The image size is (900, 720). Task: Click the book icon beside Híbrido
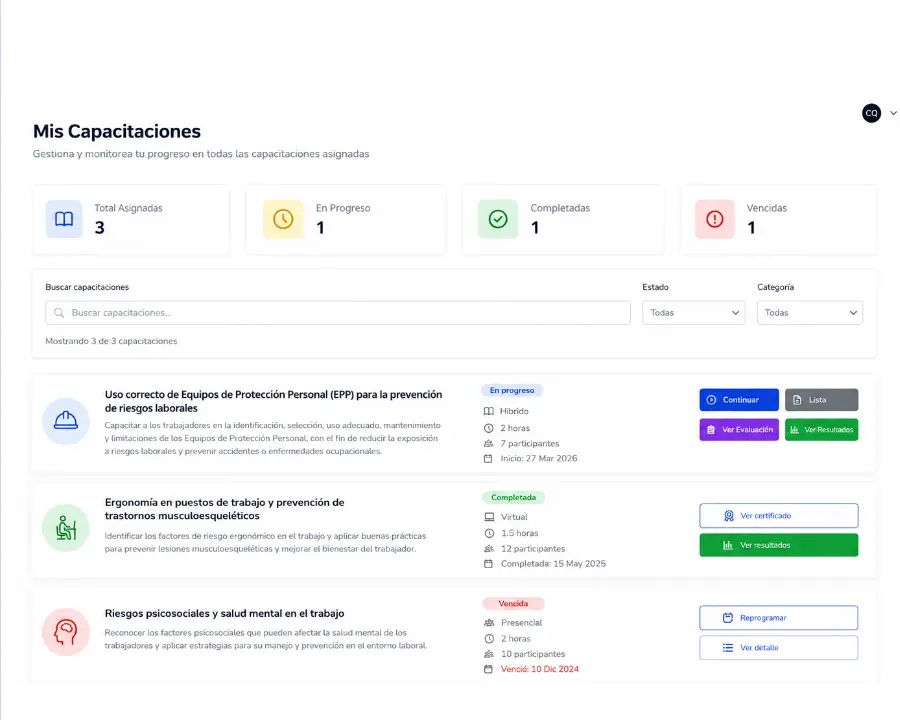click(x=488, y=411)
